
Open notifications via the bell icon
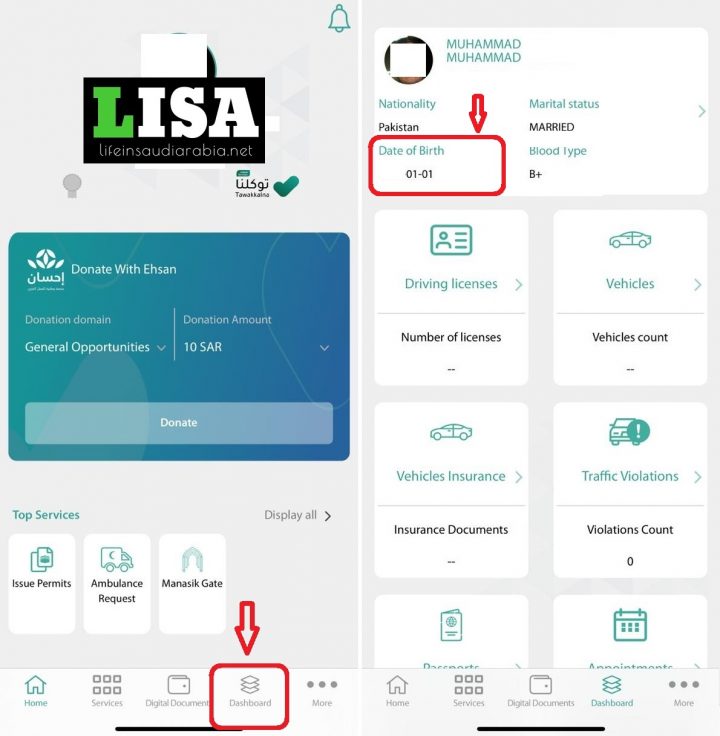click(339, 19)
